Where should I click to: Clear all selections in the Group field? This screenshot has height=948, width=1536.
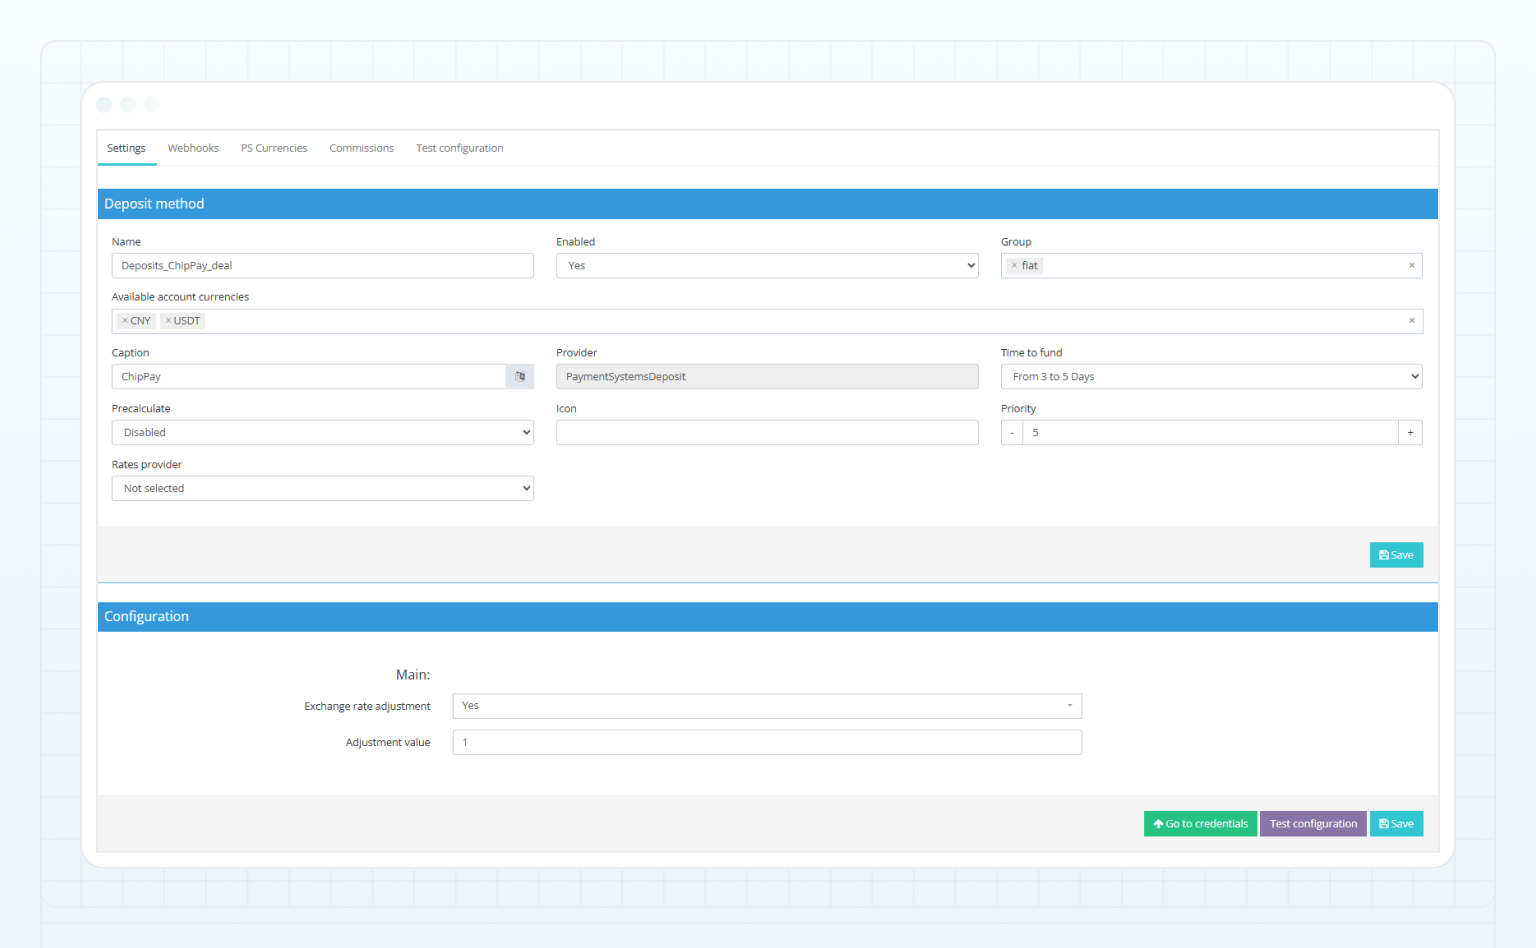click(x=1411, y=265)
